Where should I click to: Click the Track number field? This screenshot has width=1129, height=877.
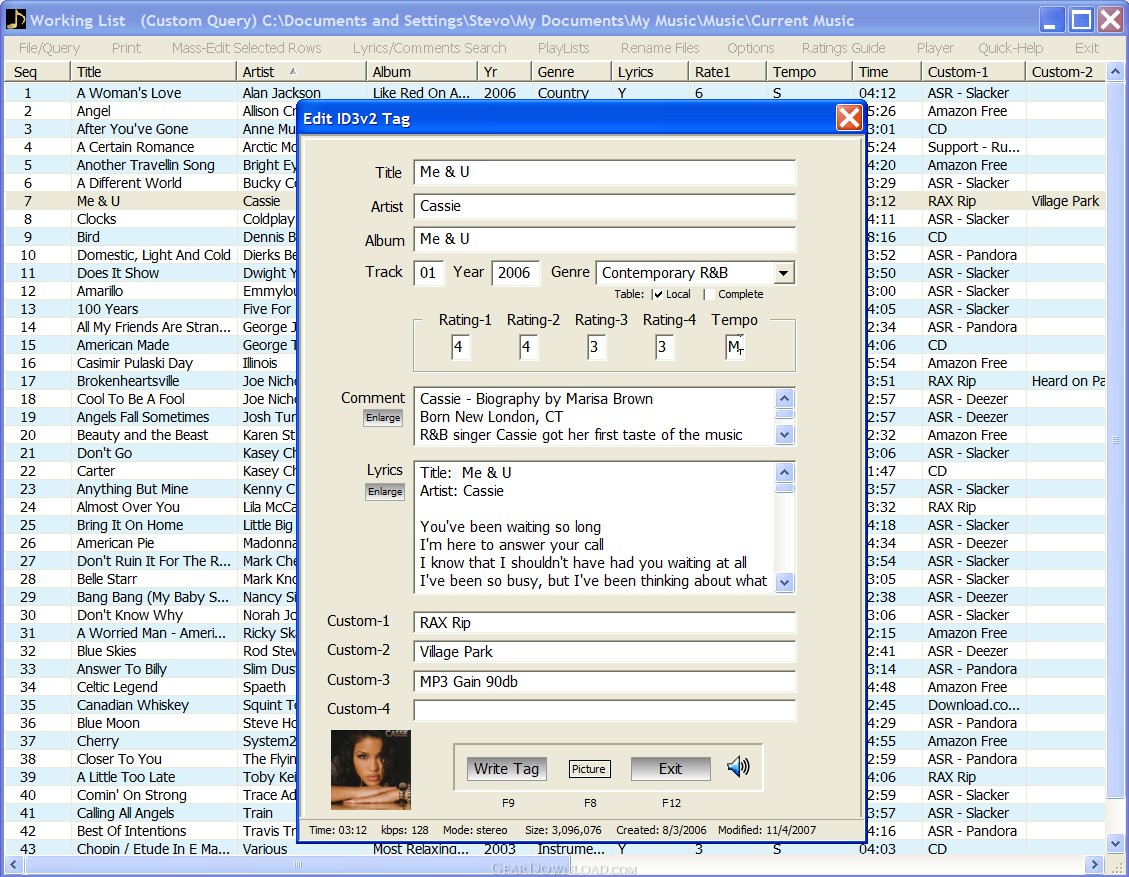(428, 273)
